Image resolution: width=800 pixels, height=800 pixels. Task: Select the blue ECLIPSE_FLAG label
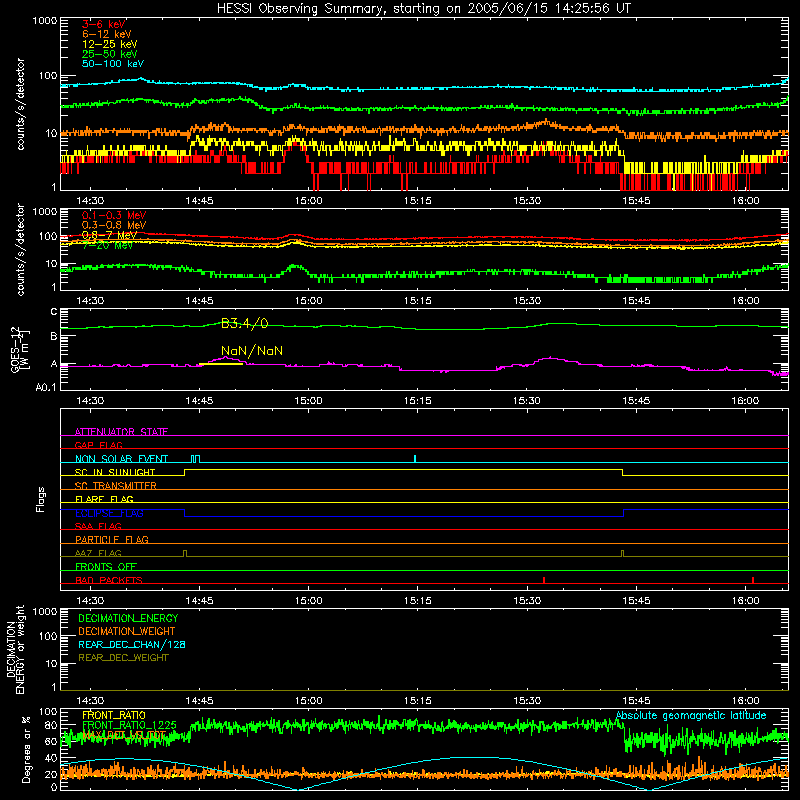[x=109, y=513]
